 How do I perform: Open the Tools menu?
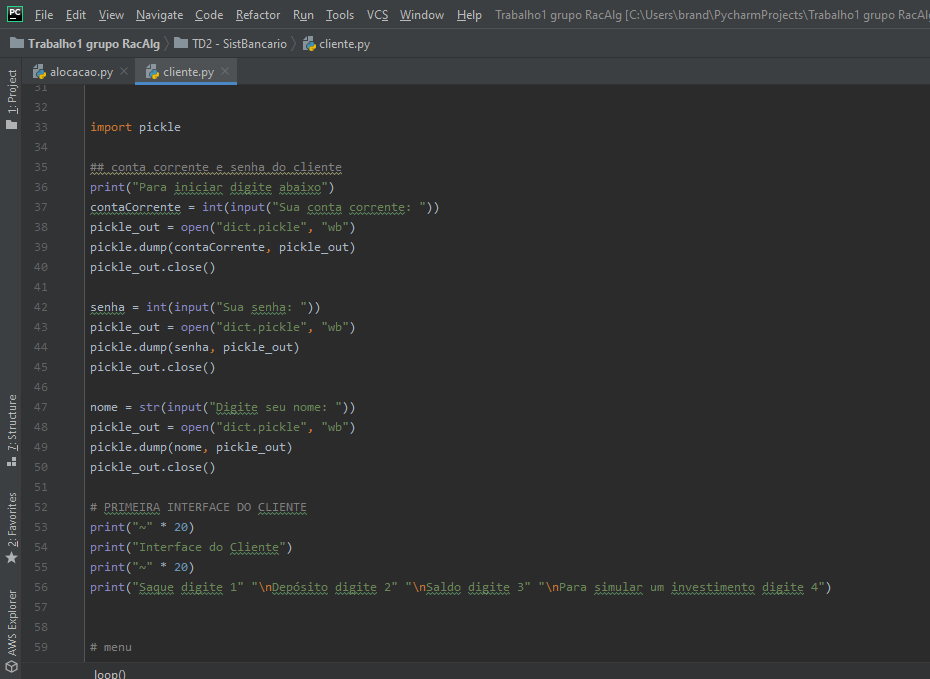tap(340, 15)
